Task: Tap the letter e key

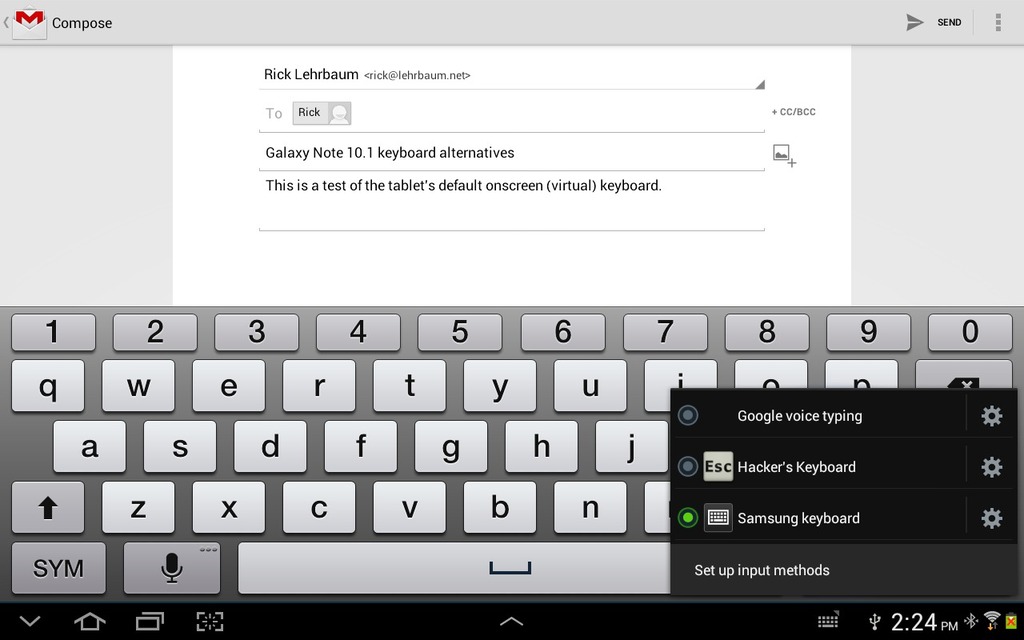Action: (229, 386)
